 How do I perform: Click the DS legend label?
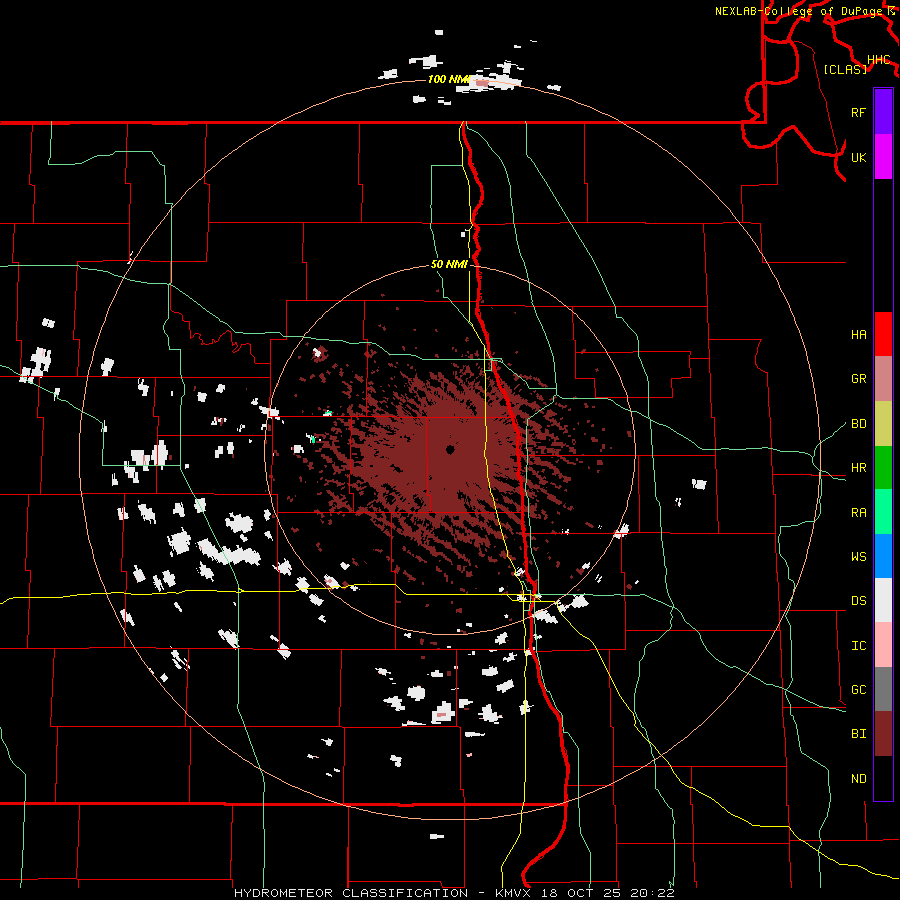858,601
